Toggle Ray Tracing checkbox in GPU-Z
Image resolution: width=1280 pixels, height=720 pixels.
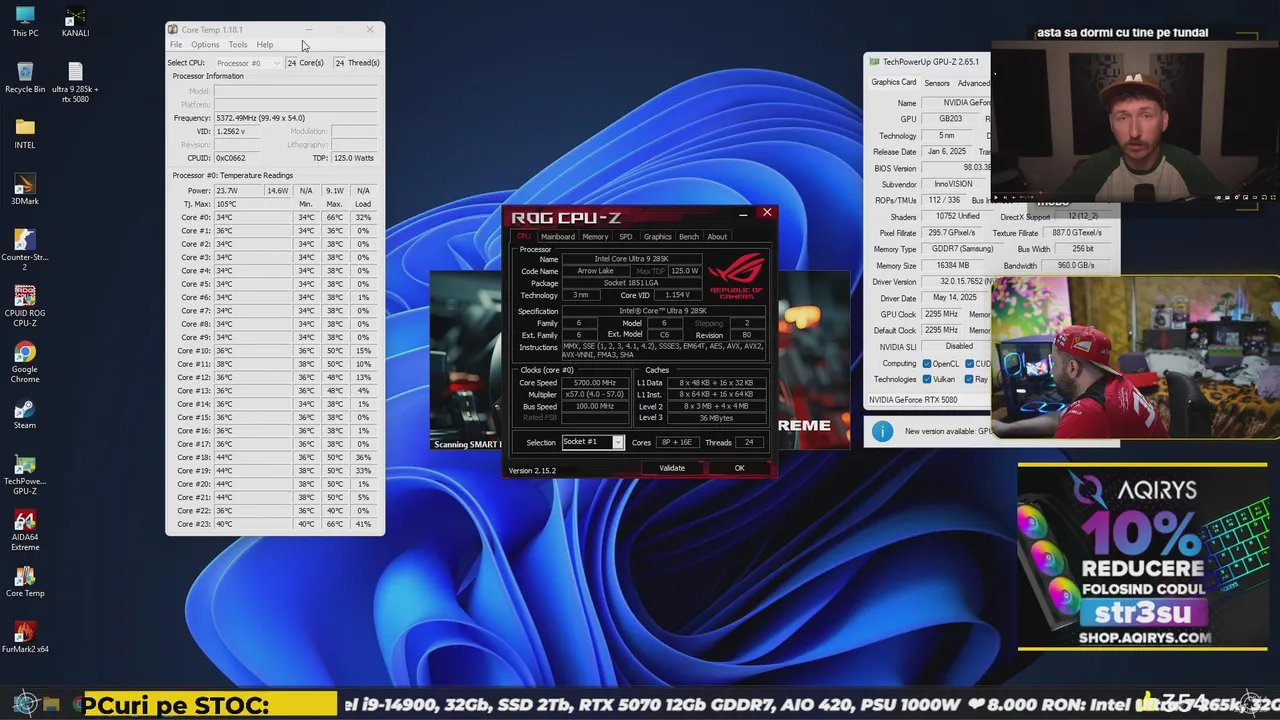point(969,380)
